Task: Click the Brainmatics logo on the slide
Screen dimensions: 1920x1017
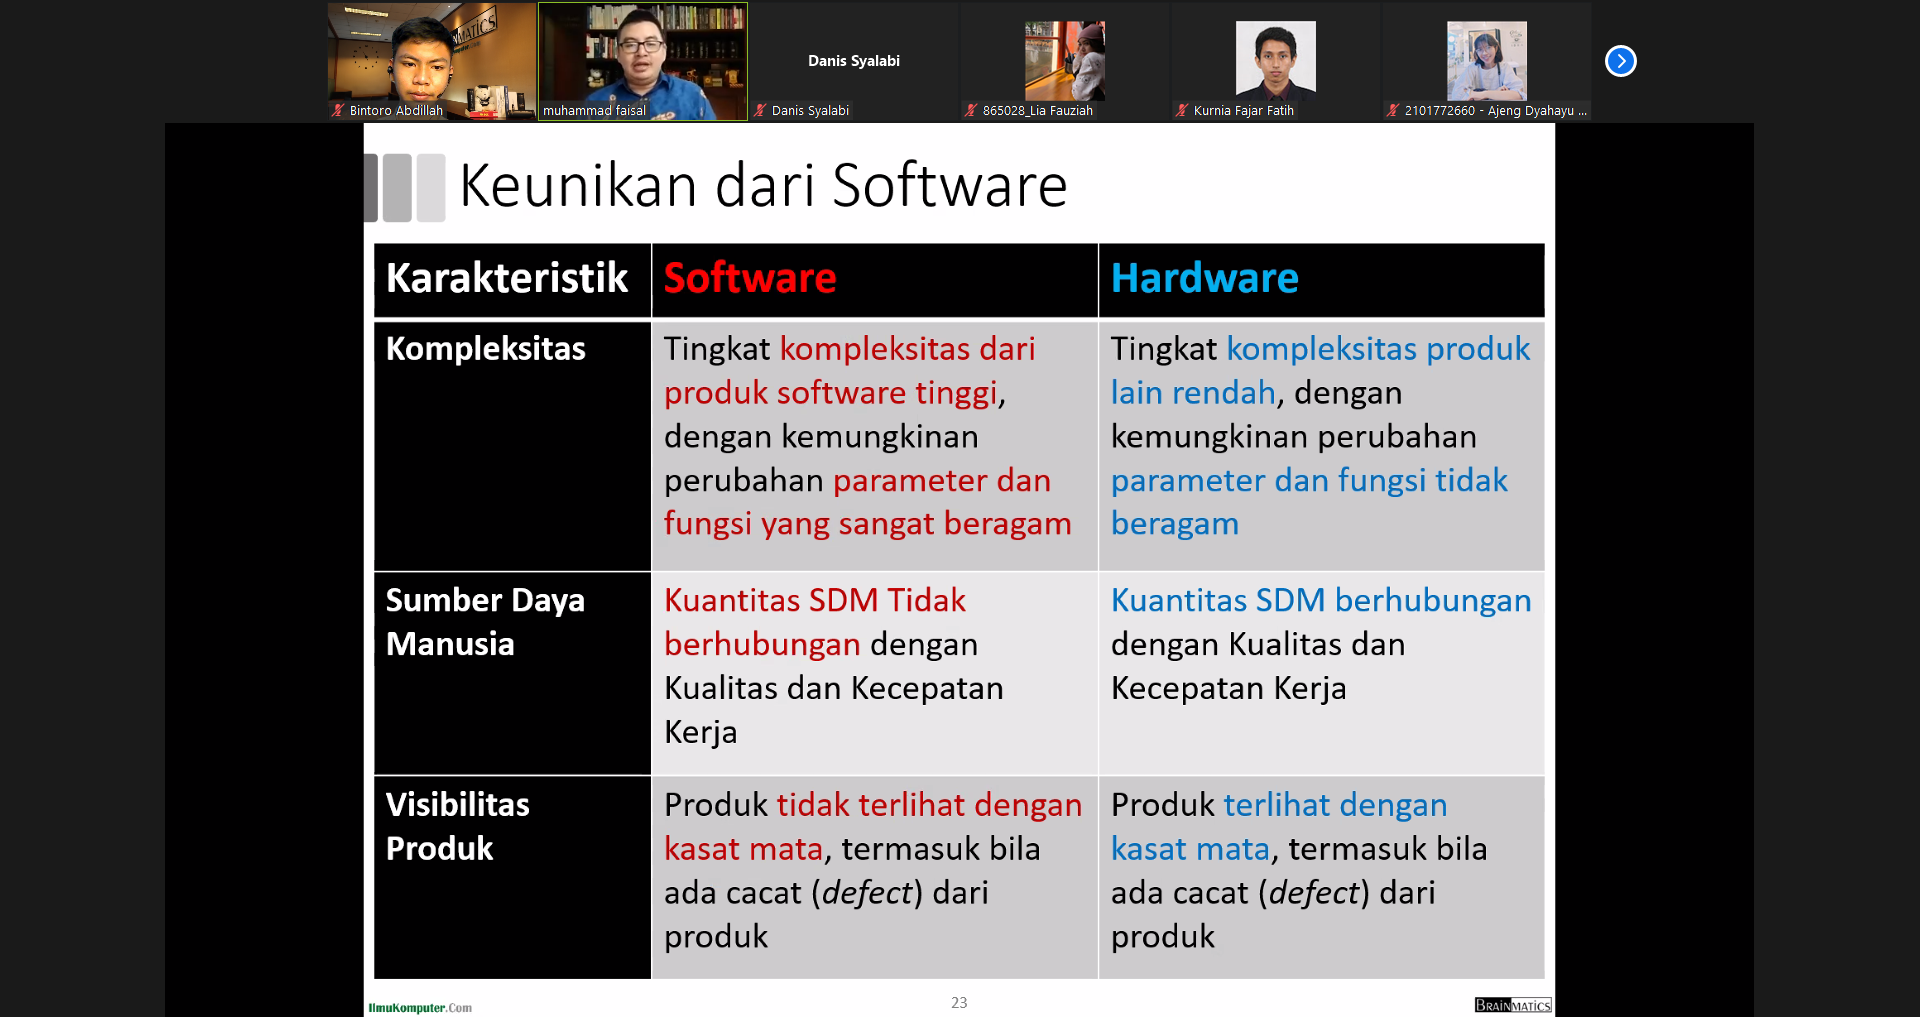Action: 1512,1005
